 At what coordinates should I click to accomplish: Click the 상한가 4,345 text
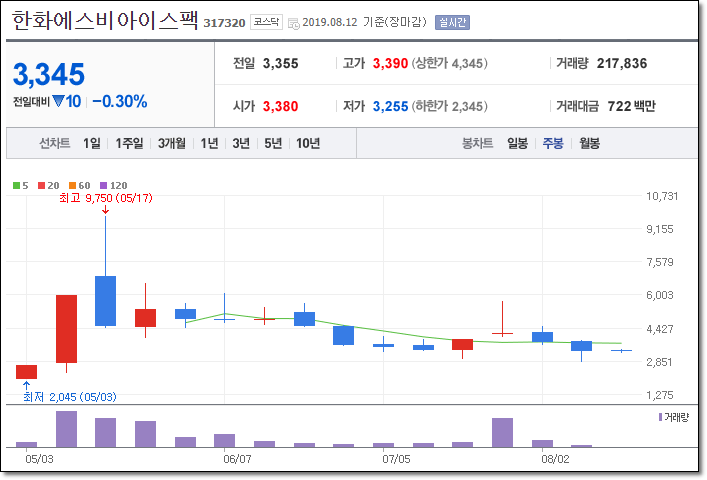(x=450, y=64)
